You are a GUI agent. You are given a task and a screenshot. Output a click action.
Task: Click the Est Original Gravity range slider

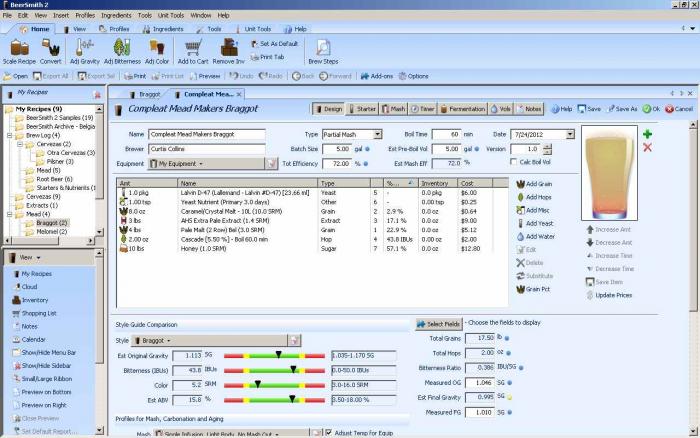tap(274, 356)
